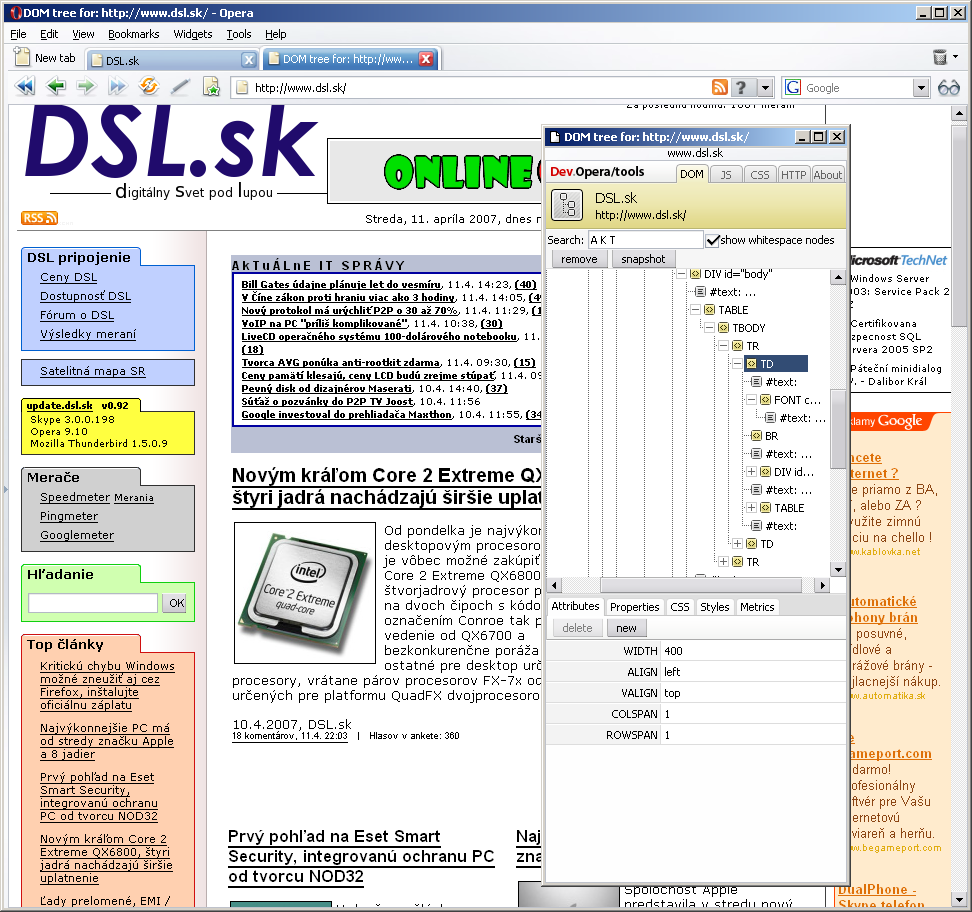Screen dimensions: 972x912
Task: Click the binoculars find icon
Action: [948, 87]
